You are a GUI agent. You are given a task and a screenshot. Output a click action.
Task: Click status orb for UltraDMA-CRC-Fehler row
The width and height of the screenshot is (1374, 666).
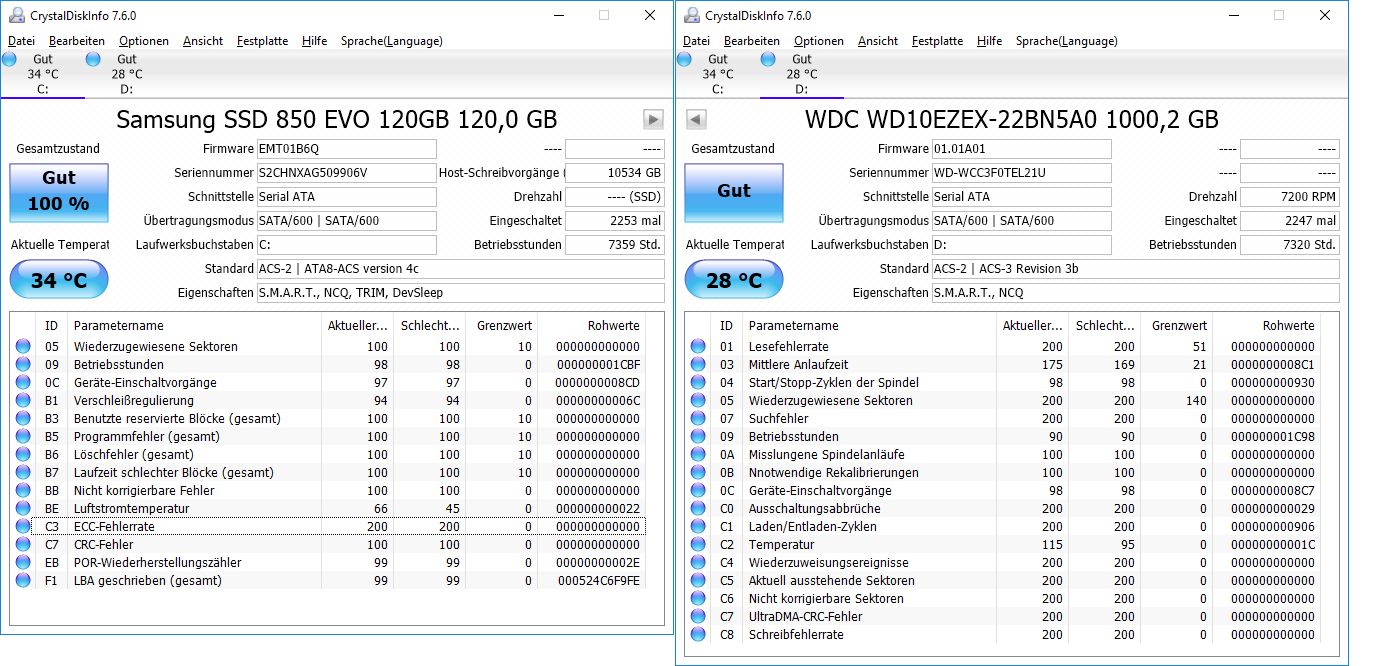pyautogui.click(x=698, y=617)
